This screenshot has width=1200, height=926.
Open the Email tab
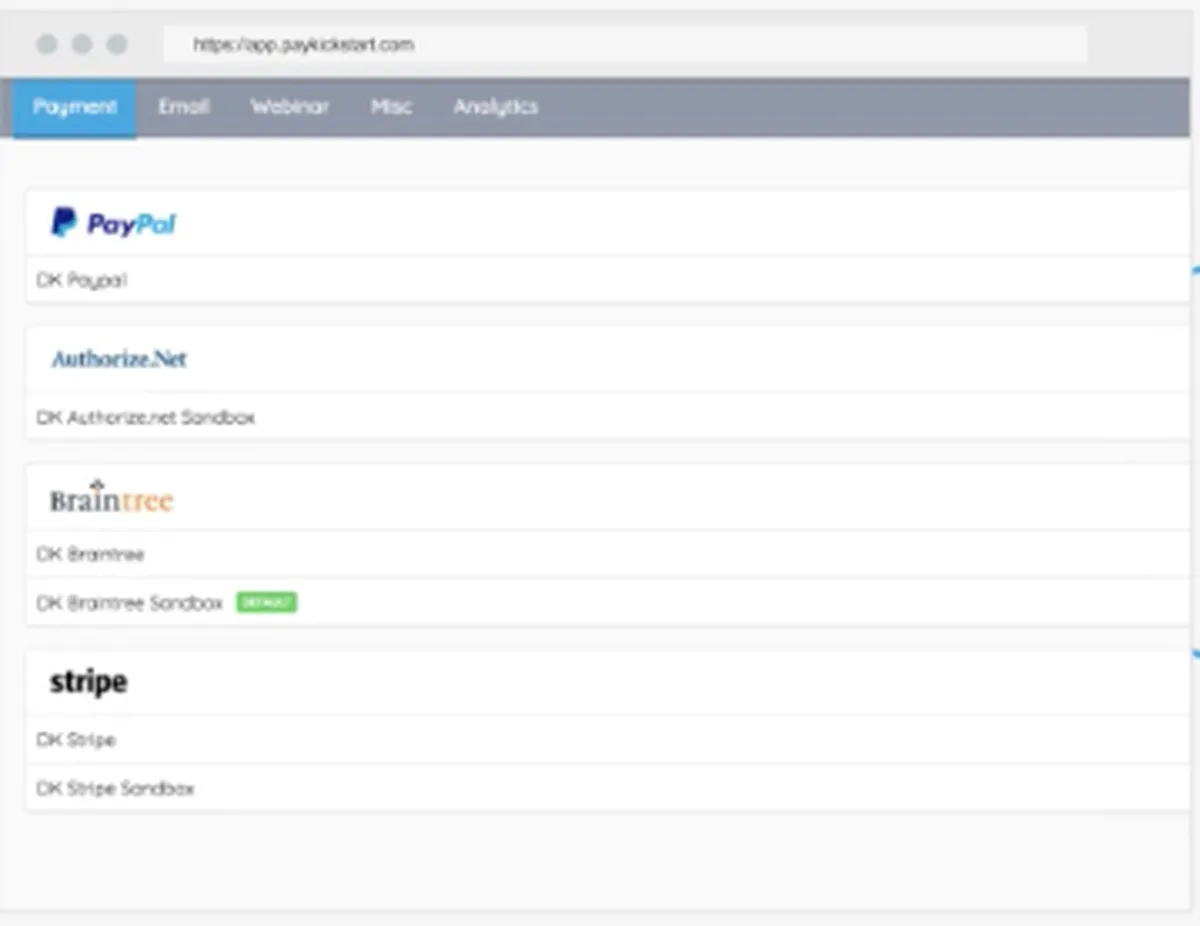coord(184,107)
